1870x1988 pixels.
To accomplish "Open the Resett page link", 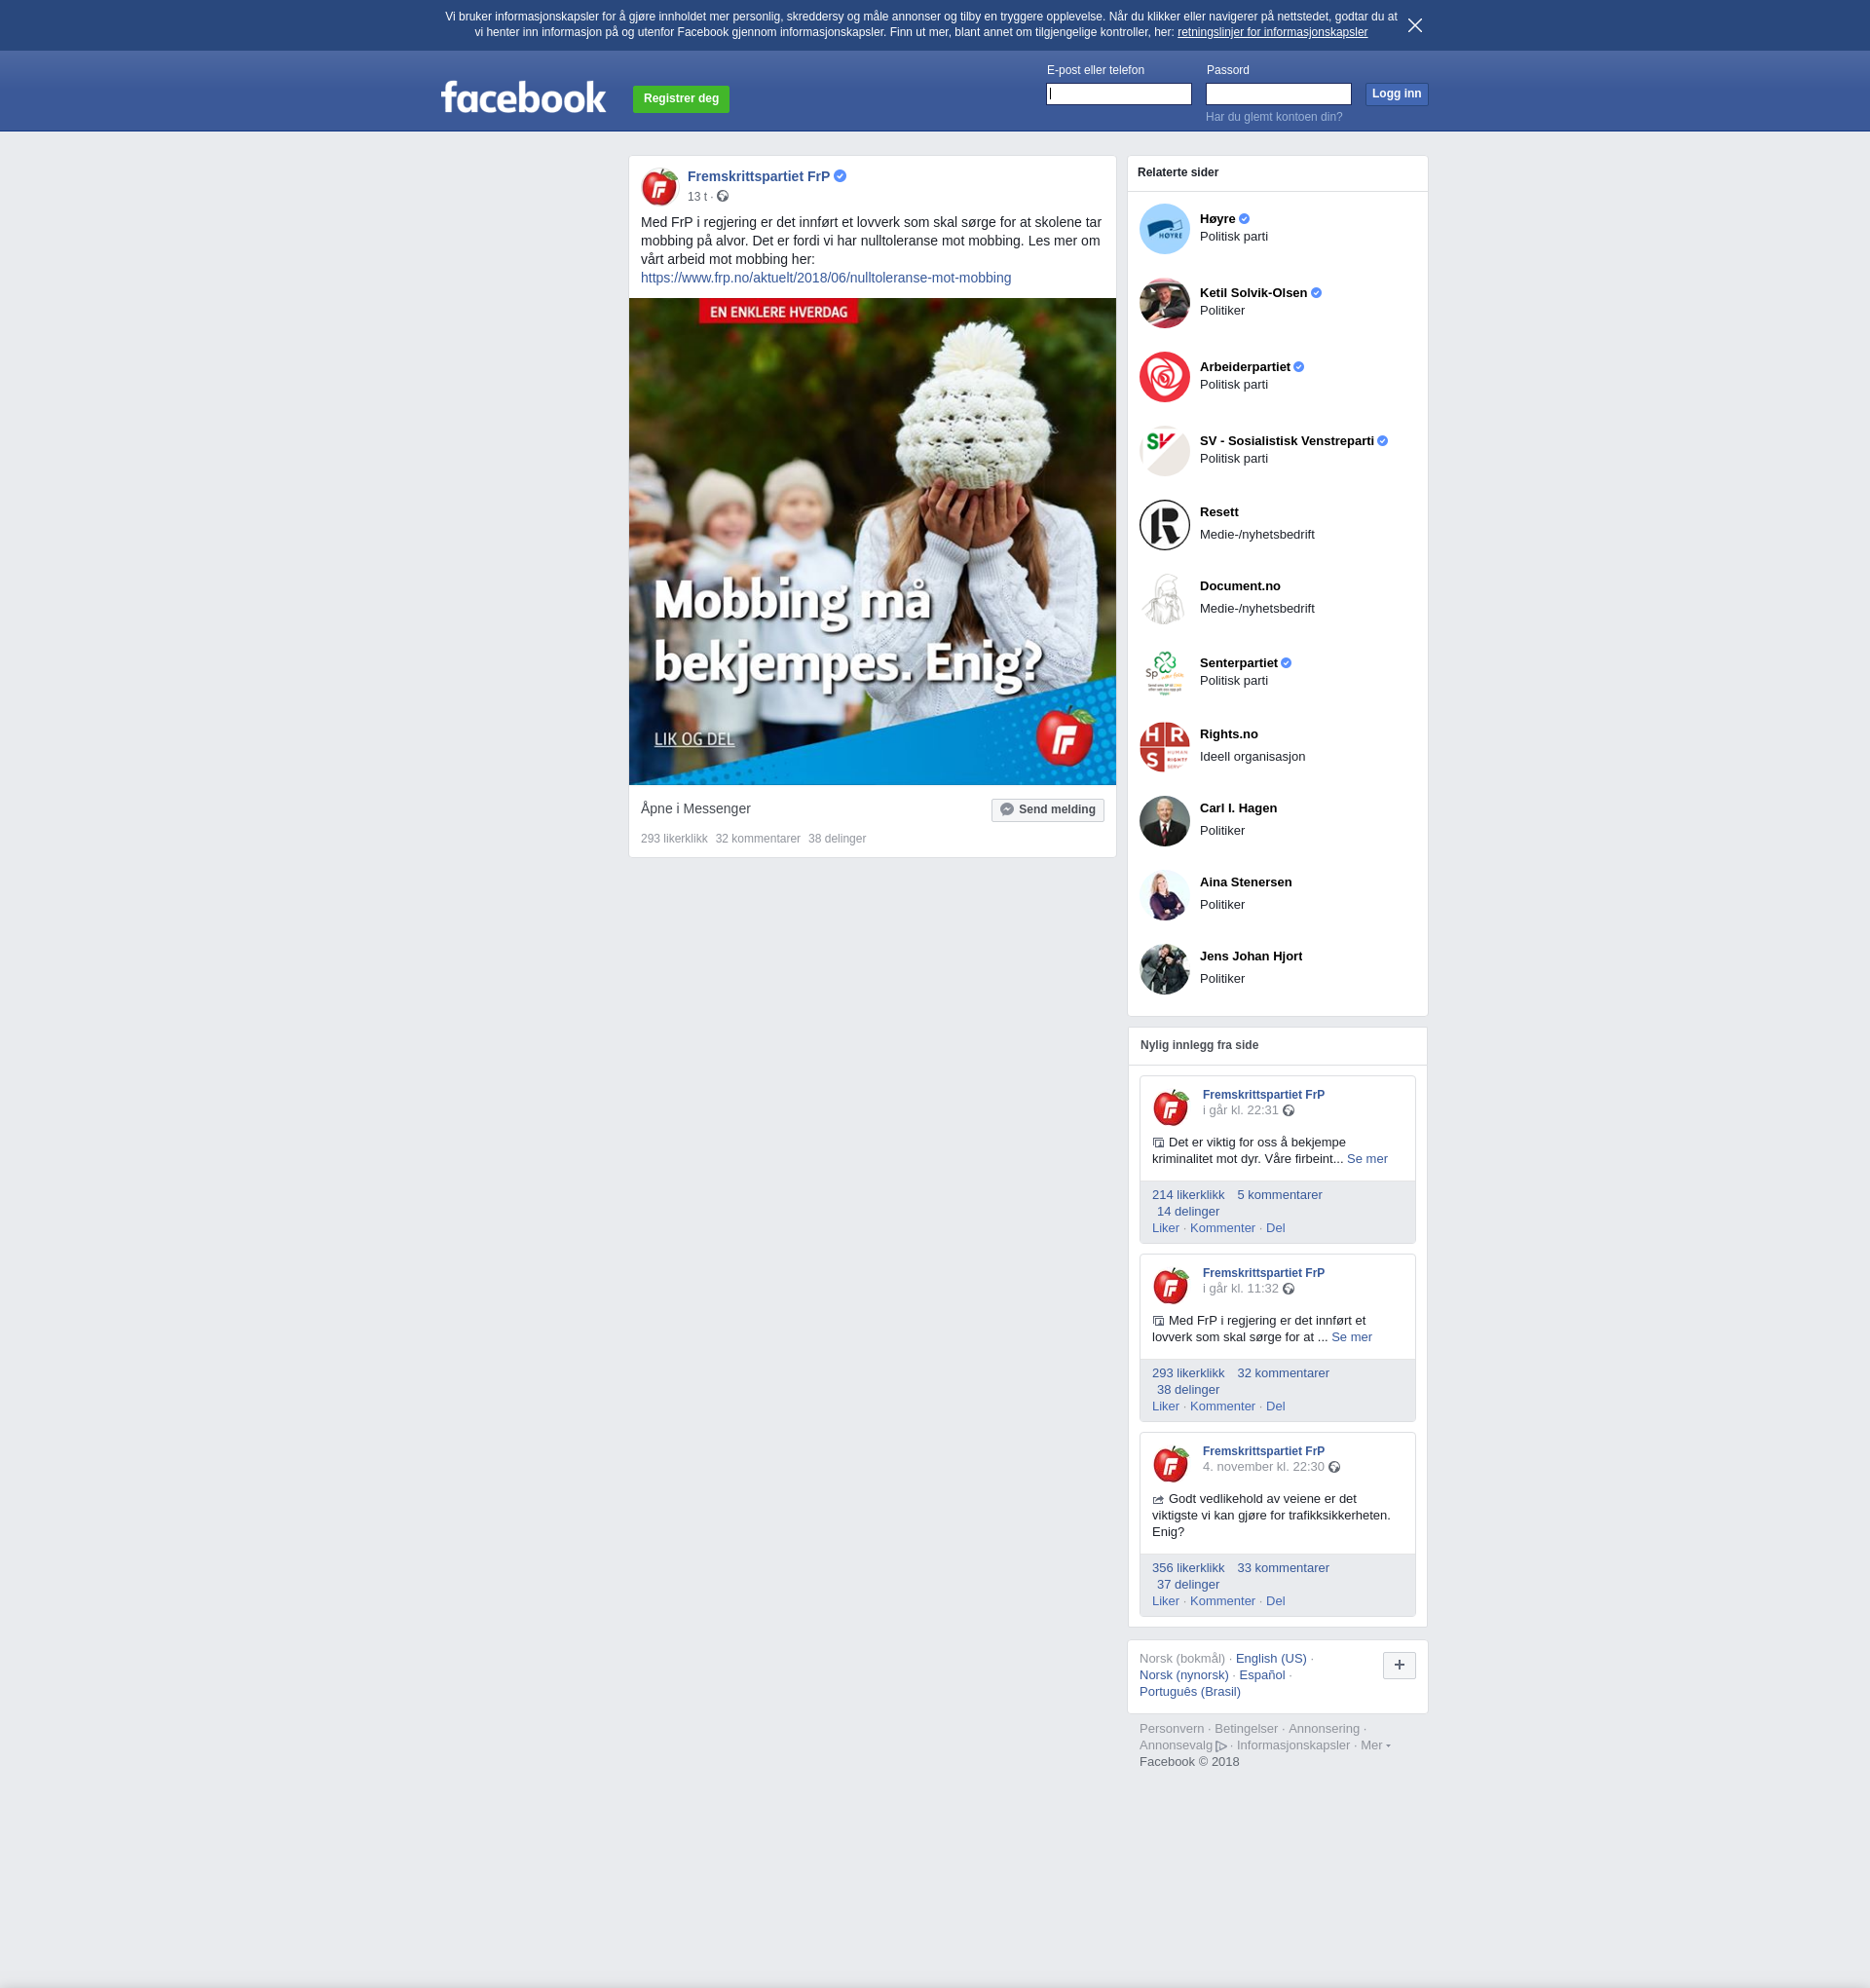I will (1218, 512).
